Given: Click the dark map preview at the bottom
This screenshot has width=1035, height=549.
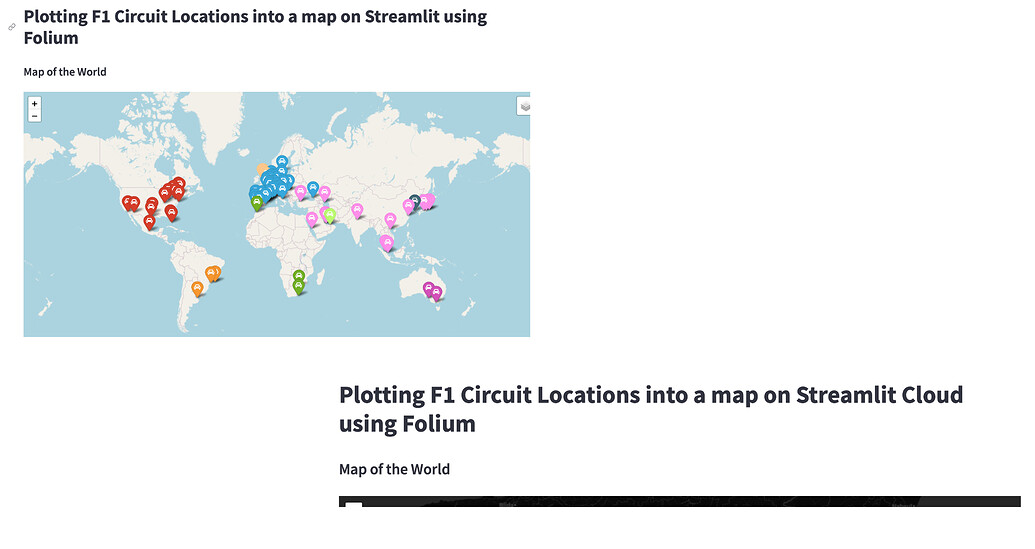Looking at the screenshot, I should click(679, 501).
